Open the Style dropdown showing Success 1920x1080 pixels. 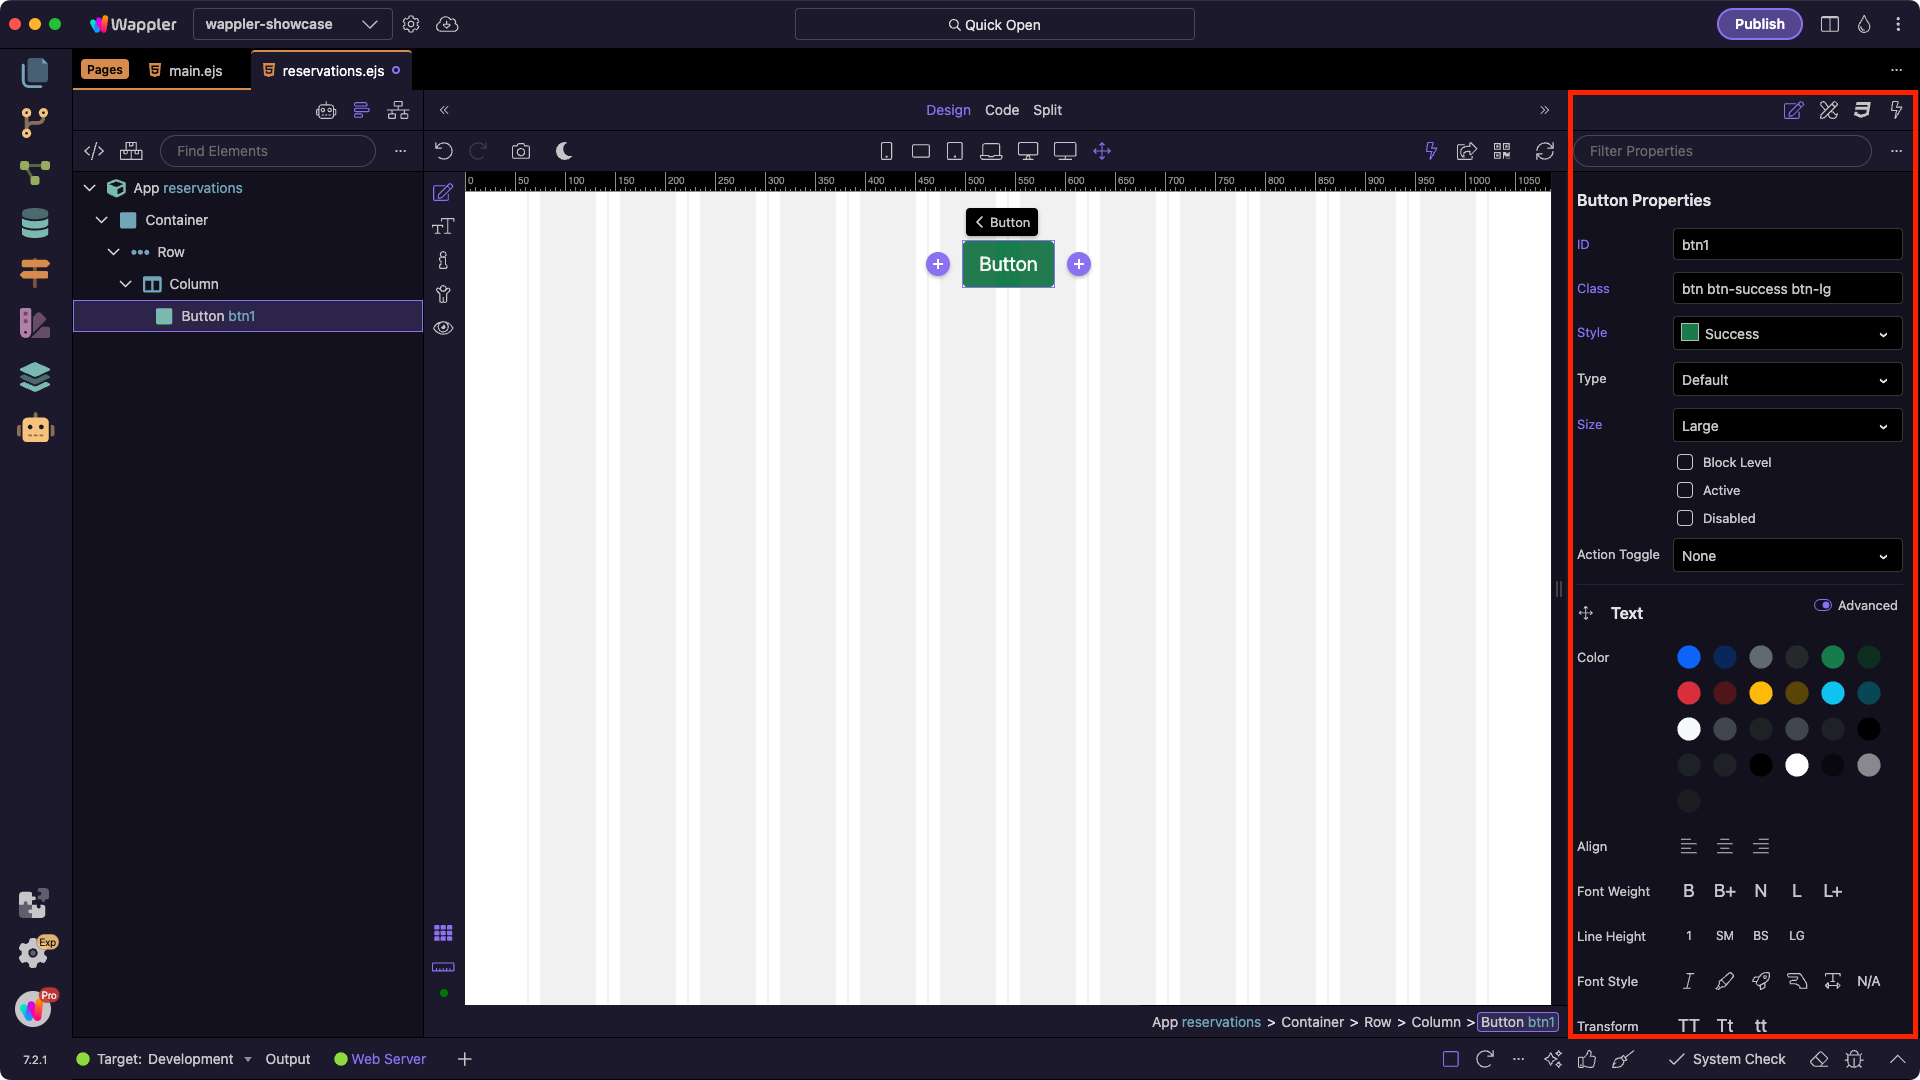1787,333
